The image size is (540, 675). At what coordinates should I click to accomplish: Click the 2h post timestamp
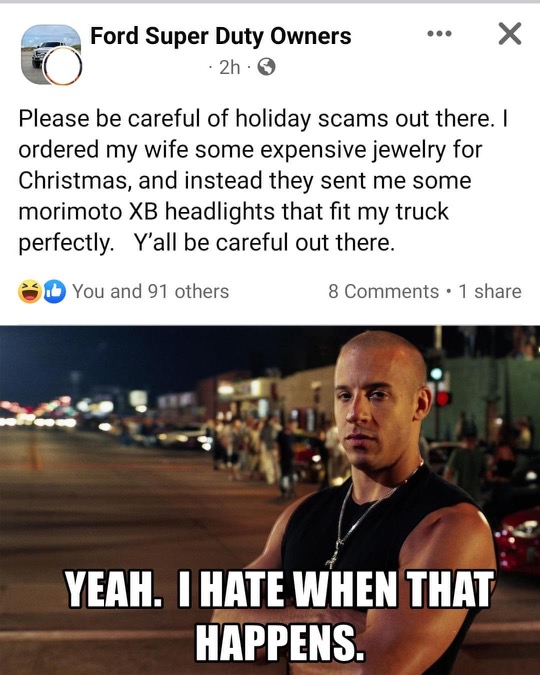point(229,67)
